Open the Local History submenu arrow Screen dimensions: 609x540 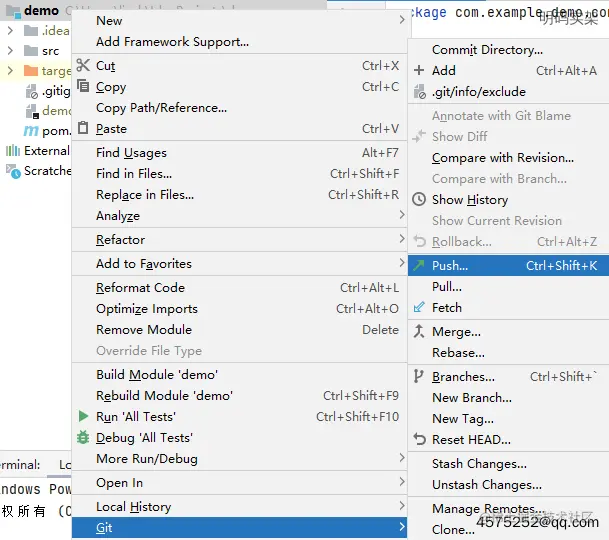tap(402, 506)
